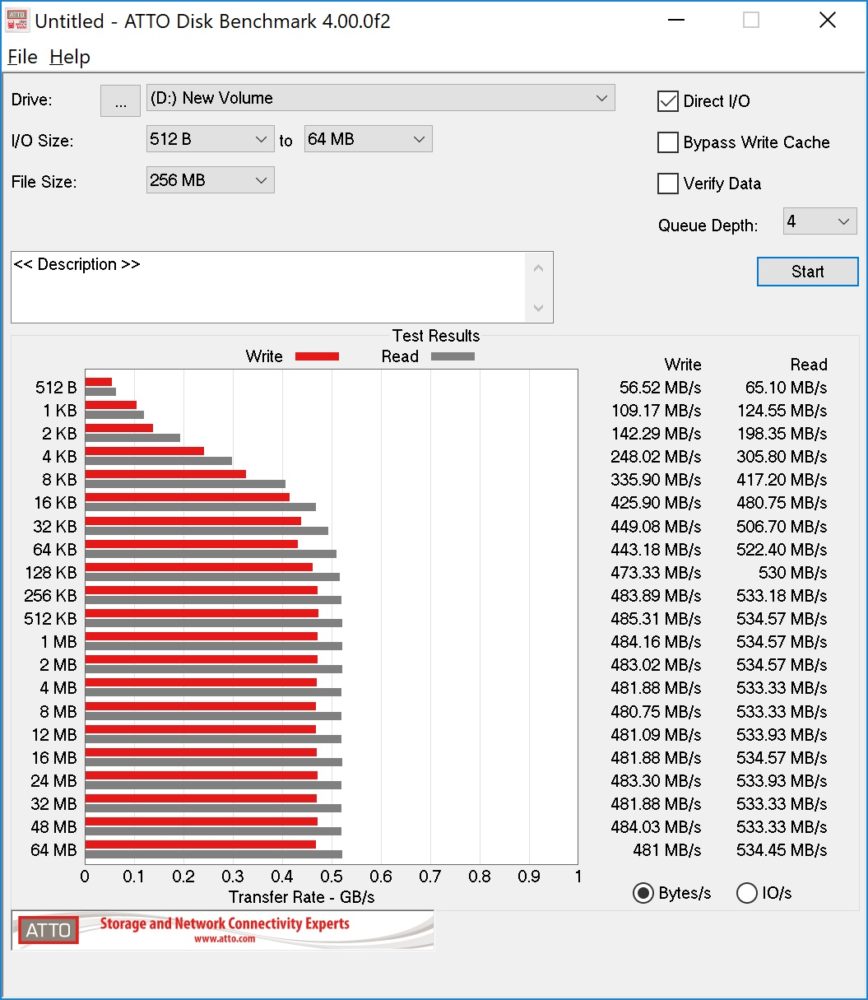Enable the Bypass Write Cache checkbox

pyautogui.click(x=668, y=142)
